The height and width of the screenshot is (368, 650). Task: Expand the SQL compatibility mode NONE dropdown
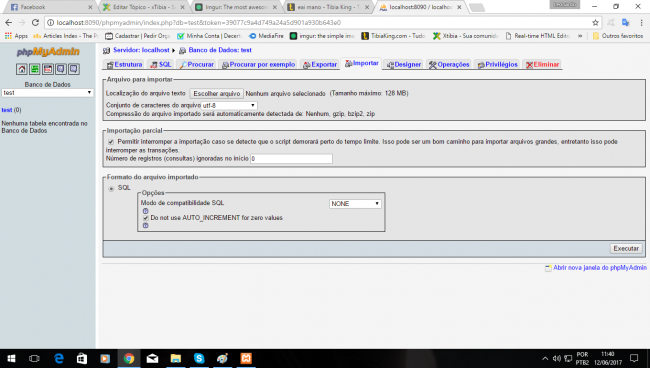tap(355, 204)
